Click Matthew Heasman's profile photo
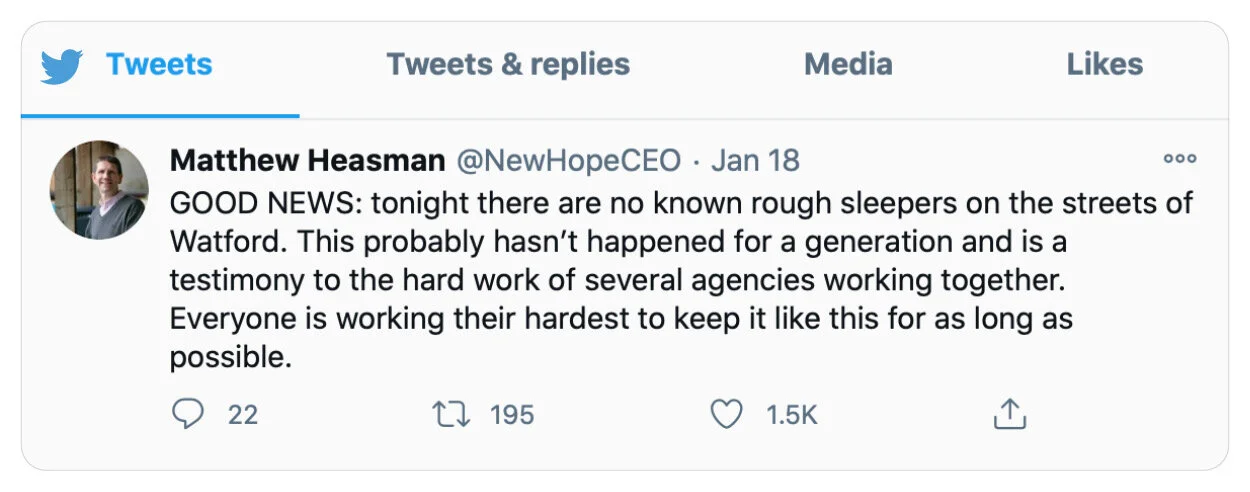This screenshot has height=492, width=1250. [x=99, y=190]
